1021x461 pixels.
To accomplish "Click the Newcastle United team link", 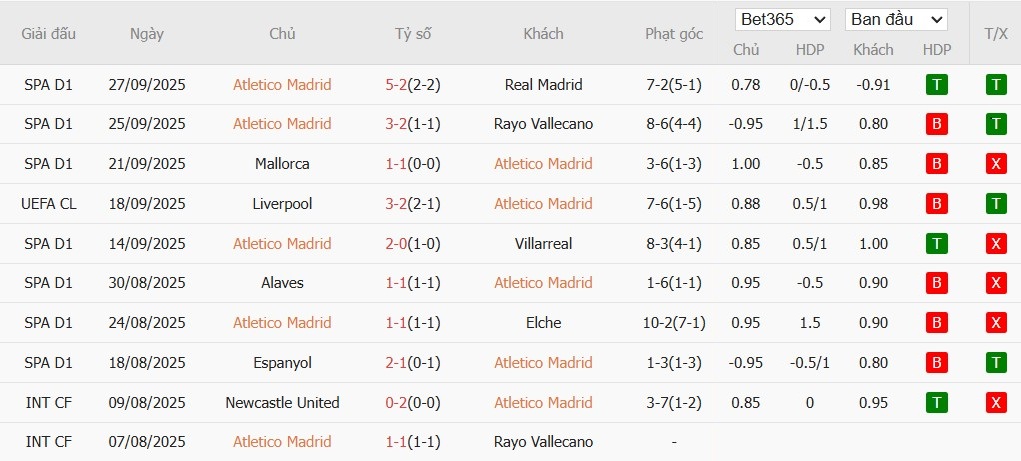I will (x=282, y=403).
